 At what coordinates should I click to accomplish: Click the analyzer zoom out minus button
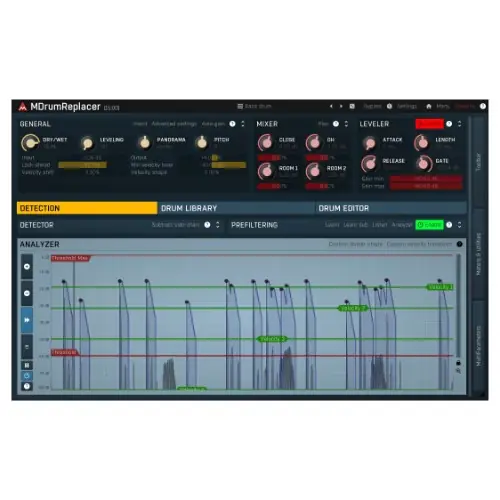pyautogui.click(x=27, y=293)
